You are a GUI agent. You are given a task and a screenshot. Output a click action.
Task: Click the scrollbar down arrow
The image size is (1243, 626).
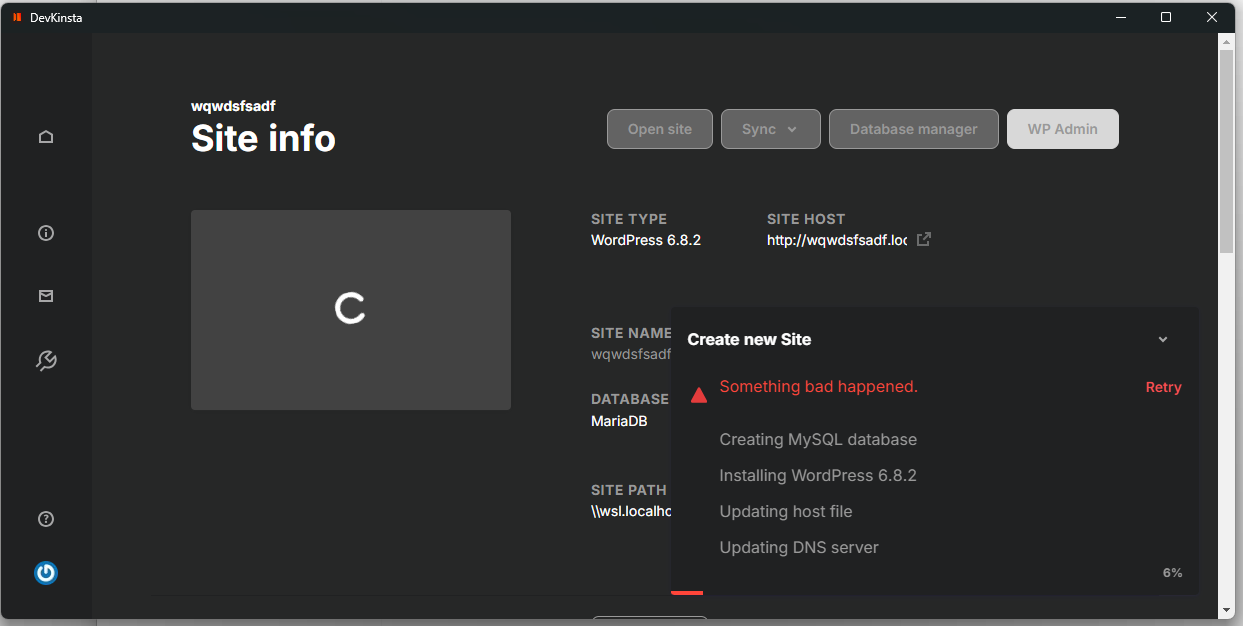pos(1226,609)
